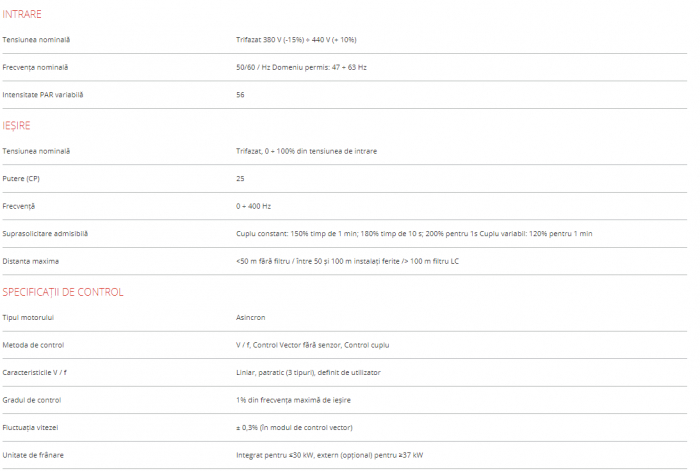The width and height of the screenshot is (700, 471).
Task: Click the 0 ÷ 400 Hz output frequency value
Action: (x=253, y=206)
